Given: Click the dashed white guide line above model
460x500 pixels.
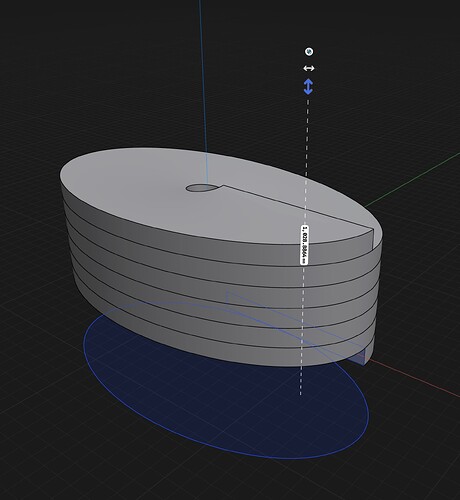Looking at the screenshot, I should coord(307,137).
